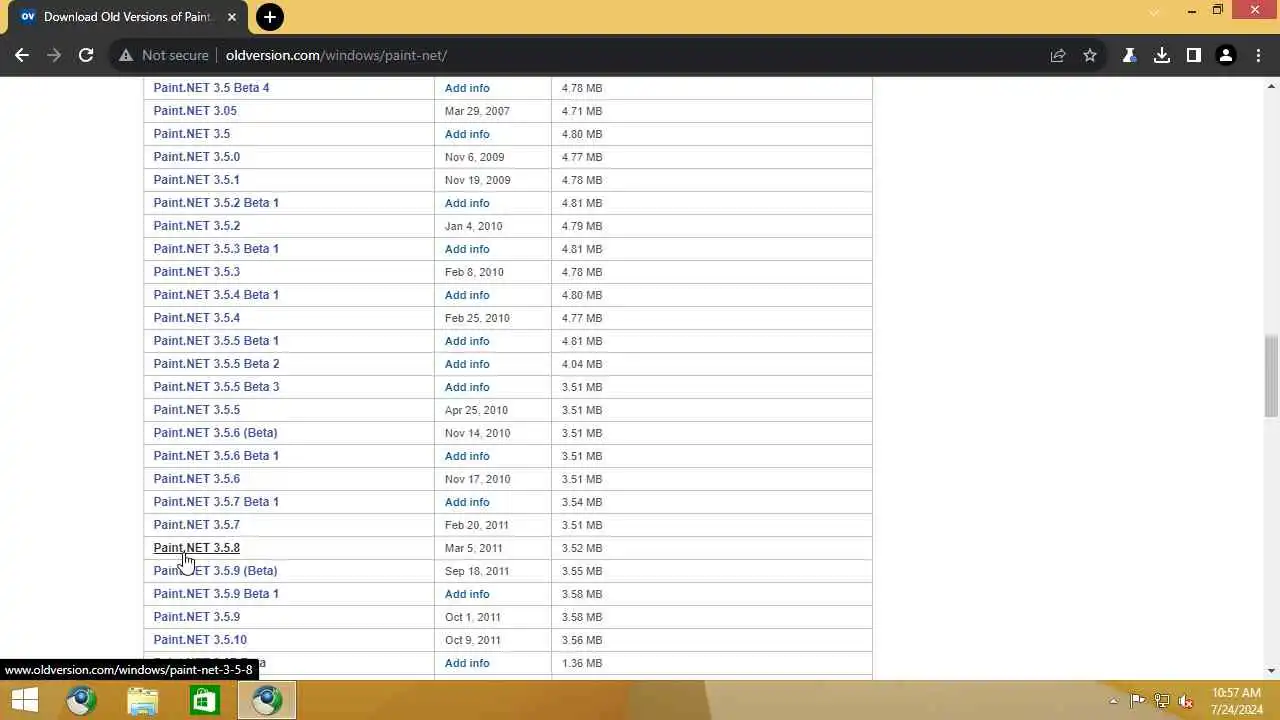Open the Paint.NET 3.5.9 link

(196, 617)
